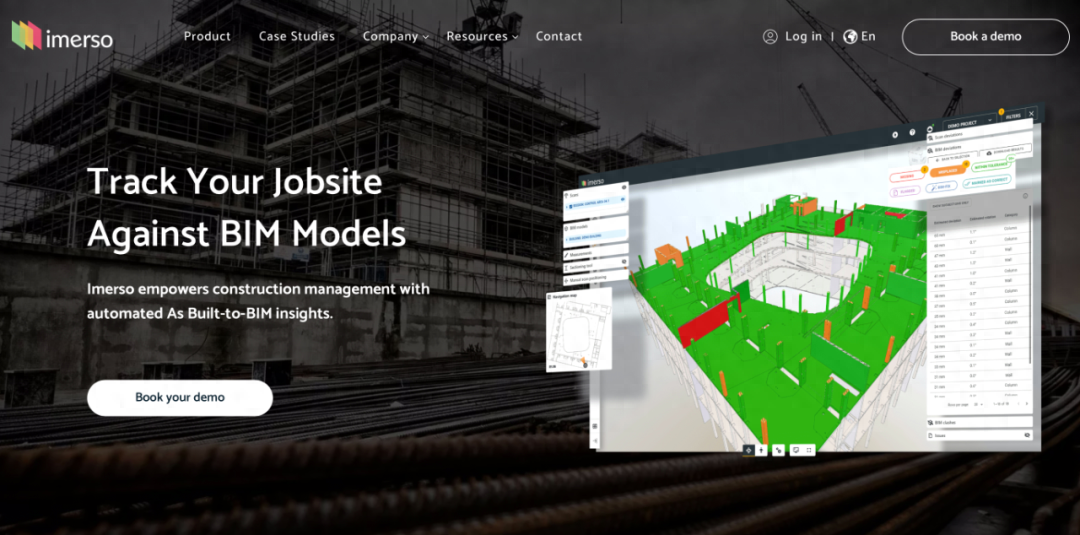Expand the Scan deviations section

pyautogui.click(x=978, y=131)
